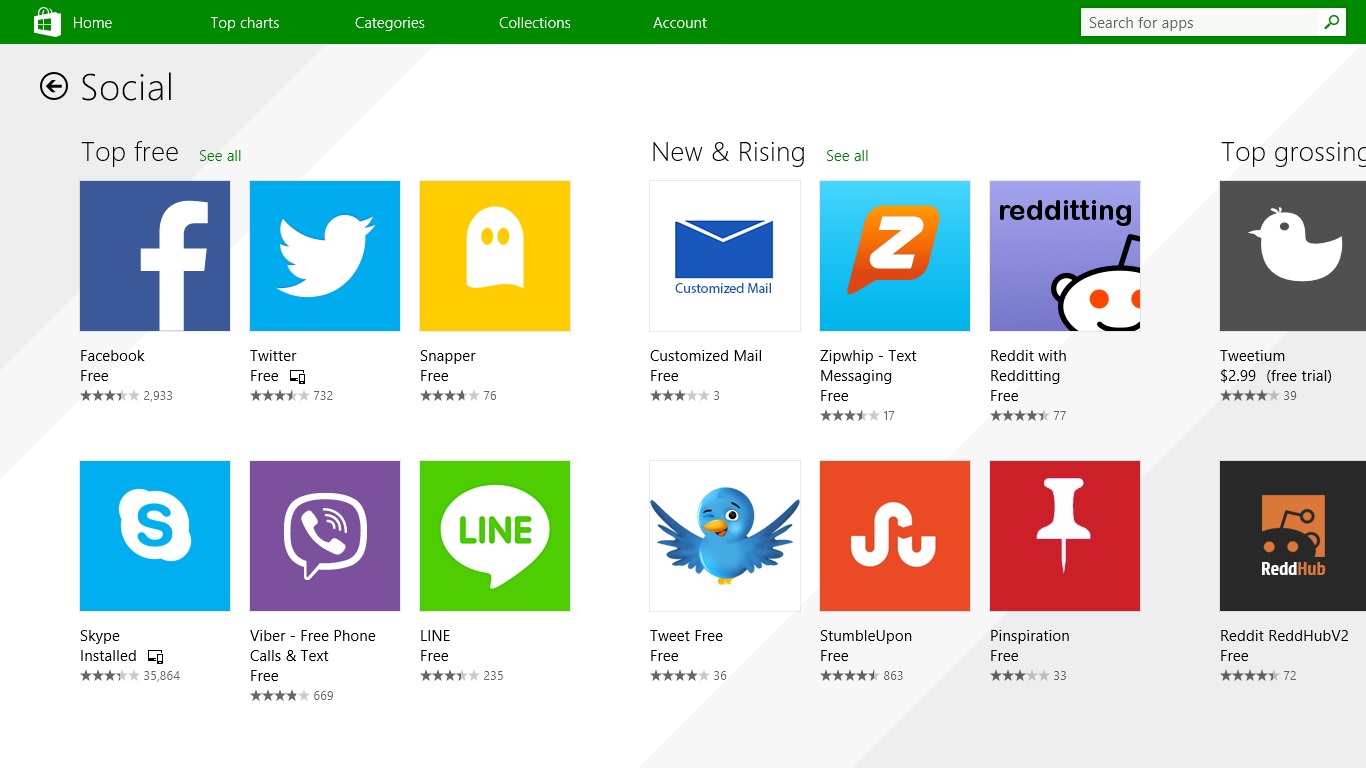
Task: Click the device icon next to Twitter Free
Action: [297, 377]
